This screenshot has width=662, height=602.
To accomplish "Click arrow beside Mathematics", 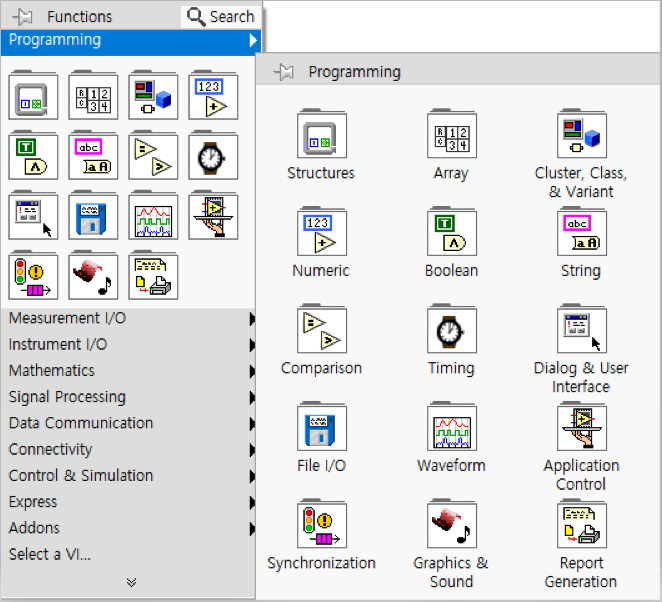I will coord(252,371).
